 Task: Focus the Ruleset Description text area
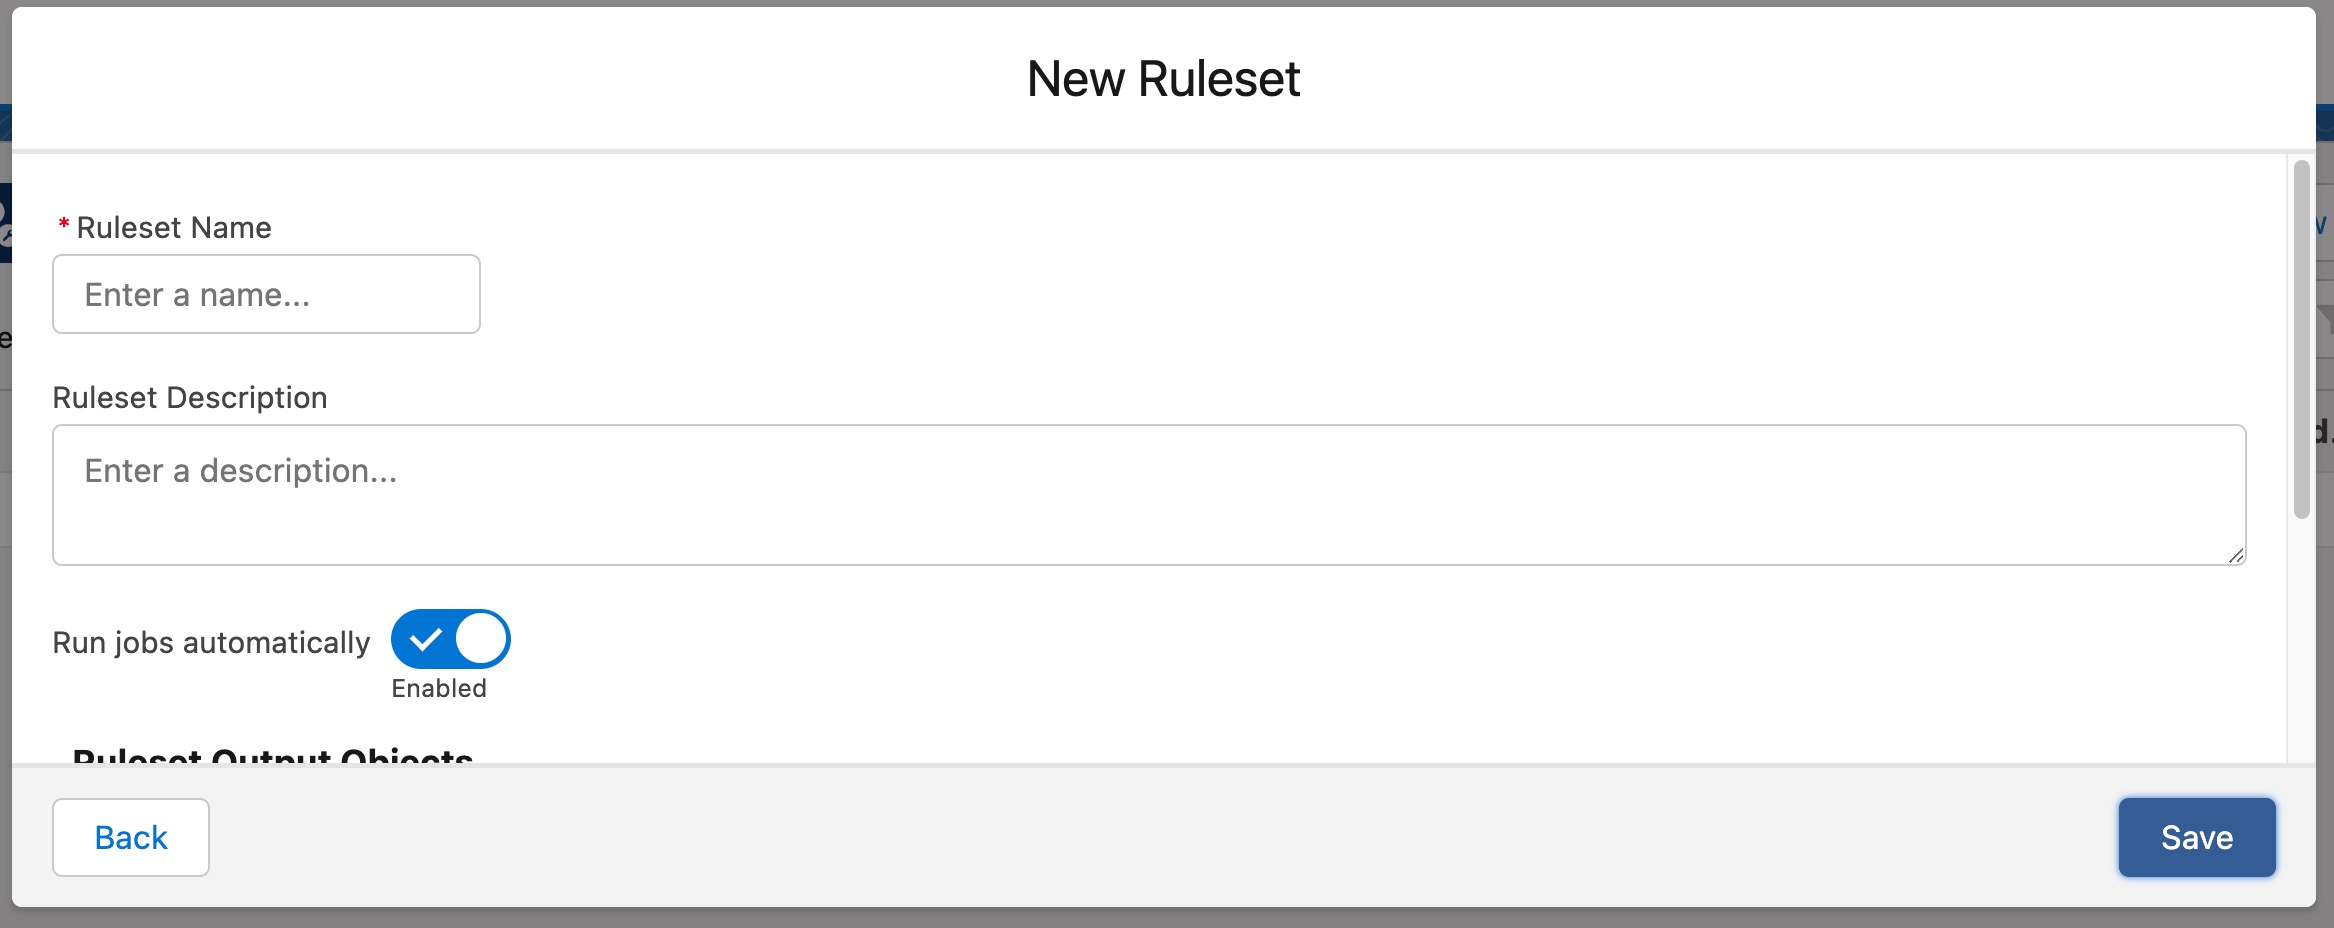[1149, 495]
